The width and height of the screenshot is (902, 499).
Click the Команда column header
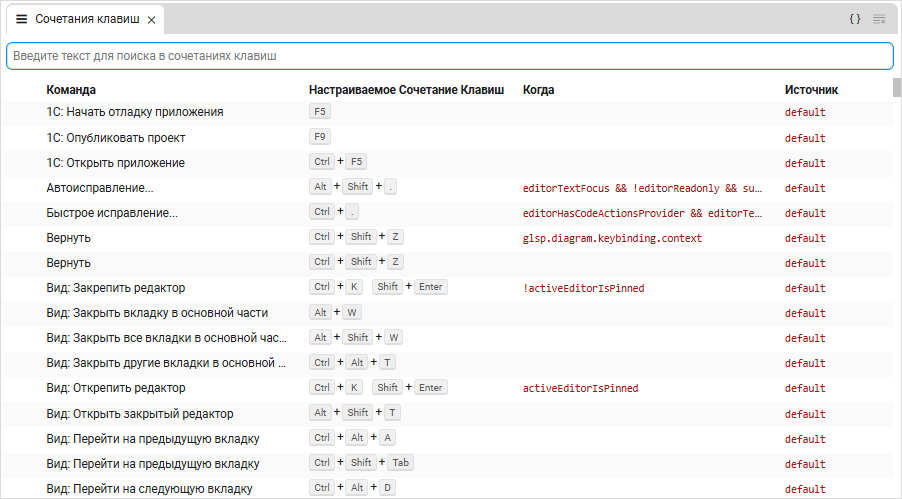(71, 90)
